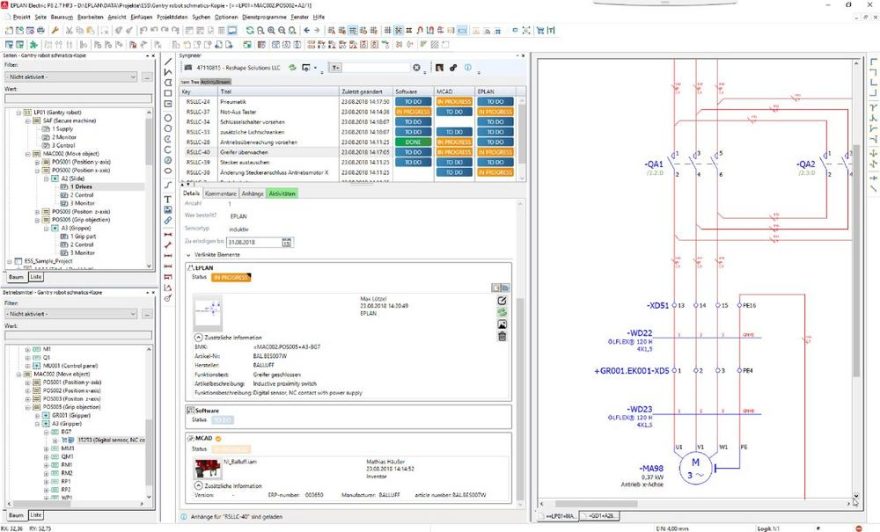880x532 pixels.
Task: Collapse LP01 (Gantry robot) tree node
Action: click(19, 112)
